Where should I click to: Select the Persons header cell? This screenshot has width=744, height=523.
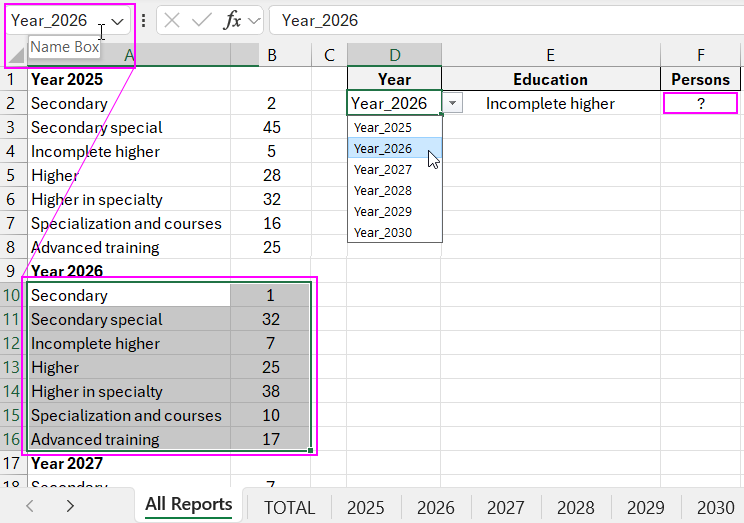[x=700, y=79]
